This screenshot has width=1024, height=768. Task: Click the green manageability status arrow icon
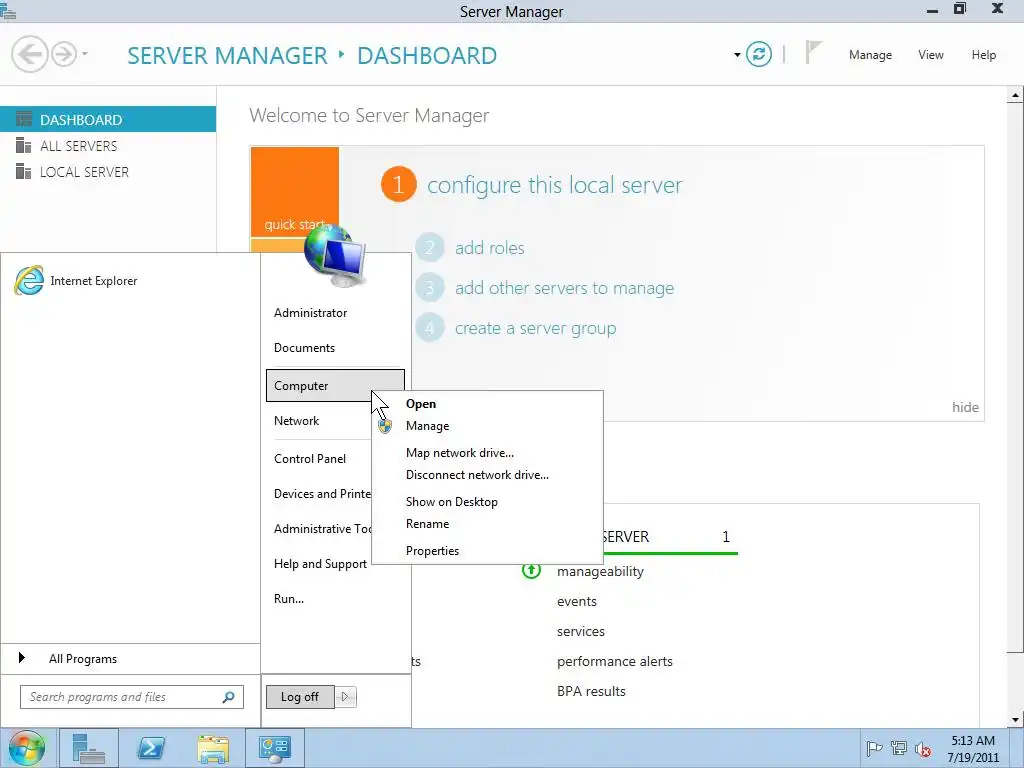[x=532, y=571]
